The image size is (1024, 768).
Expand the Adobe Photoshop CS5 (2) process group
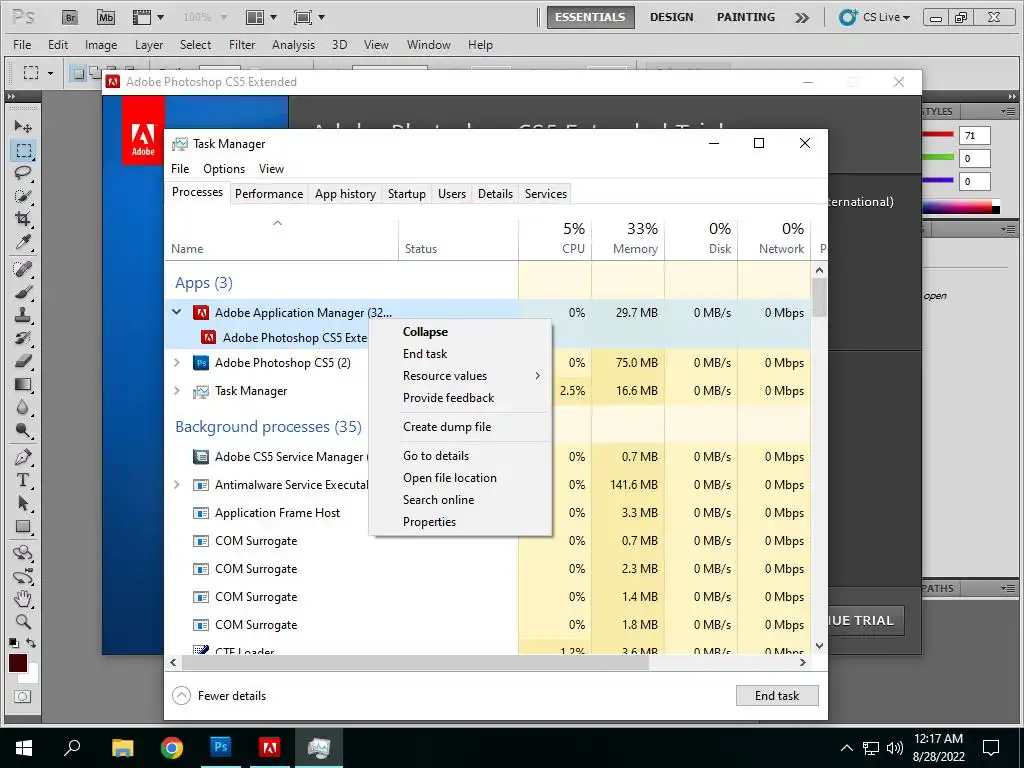(176, 362)
